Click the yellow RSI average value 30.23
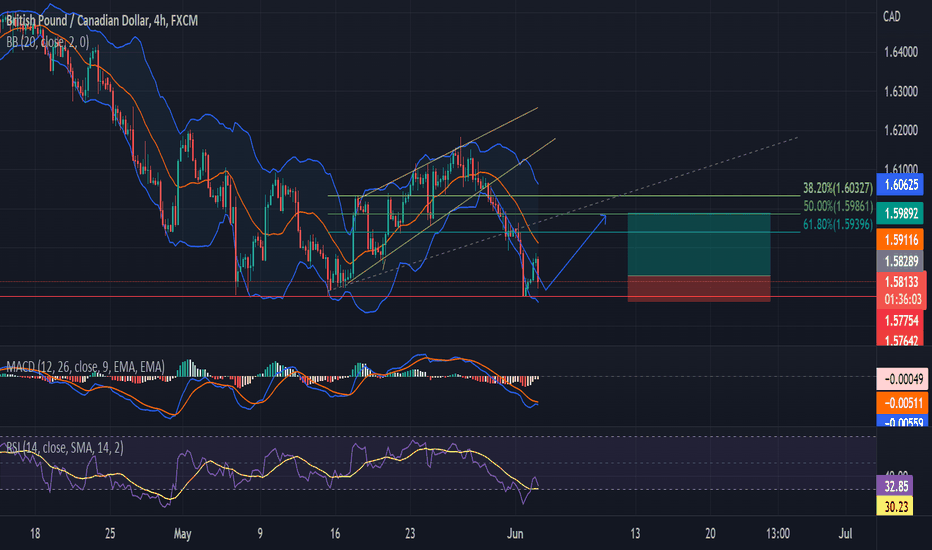 coord(896,507)
